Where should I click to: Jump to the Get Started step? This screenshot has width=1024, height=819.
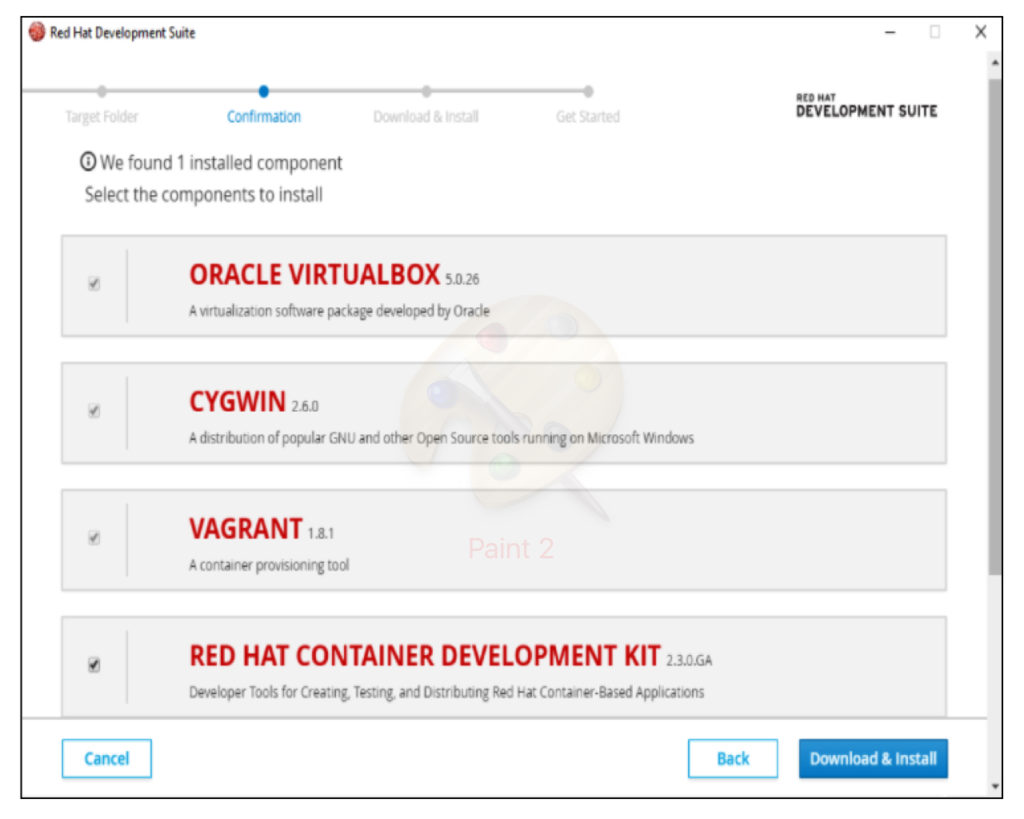click(588, 117)
